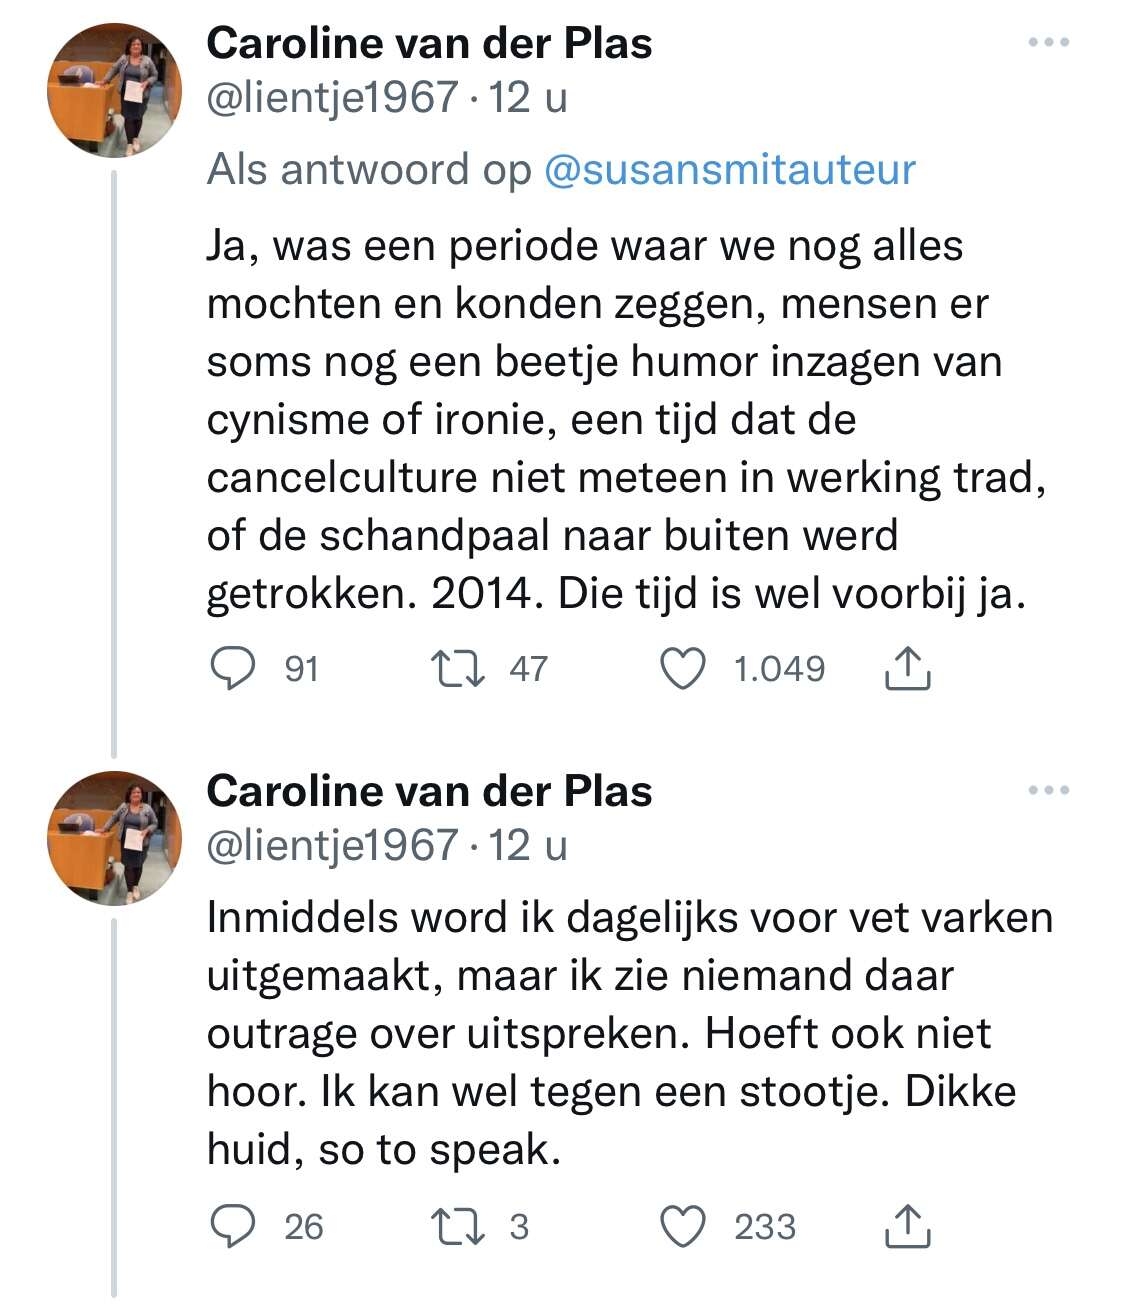
Task: Share the first tweet via share icon
Action: pos(908,668)
